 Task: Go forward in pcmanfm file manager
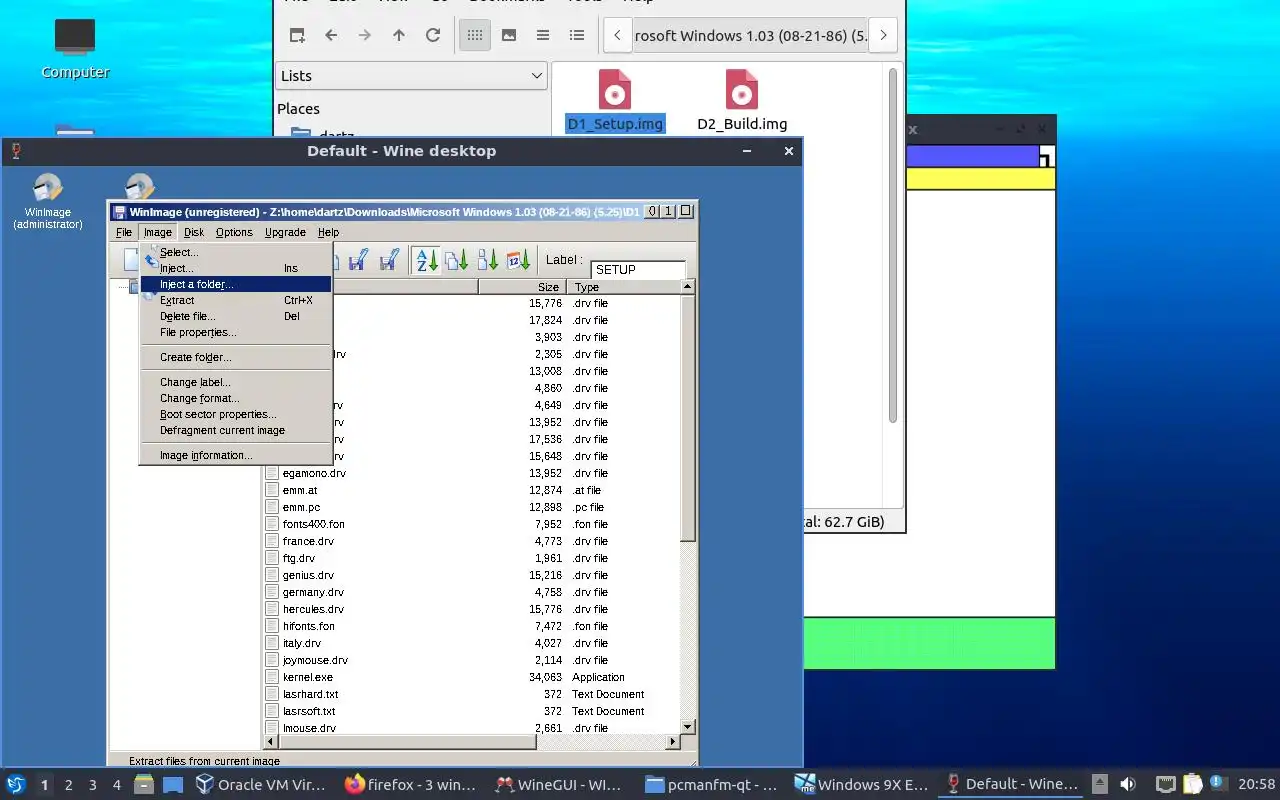tap(365, 35)
